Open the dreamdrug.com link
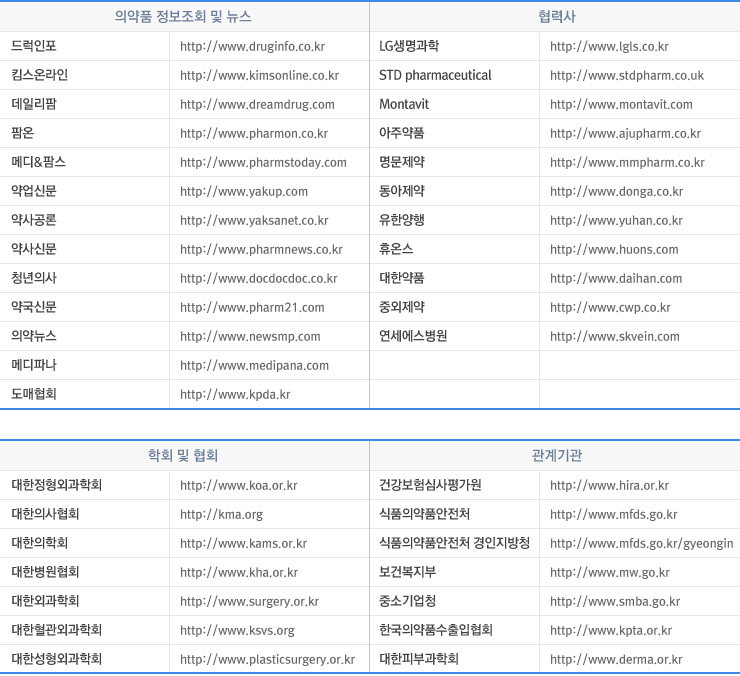 tap(257, 105)
